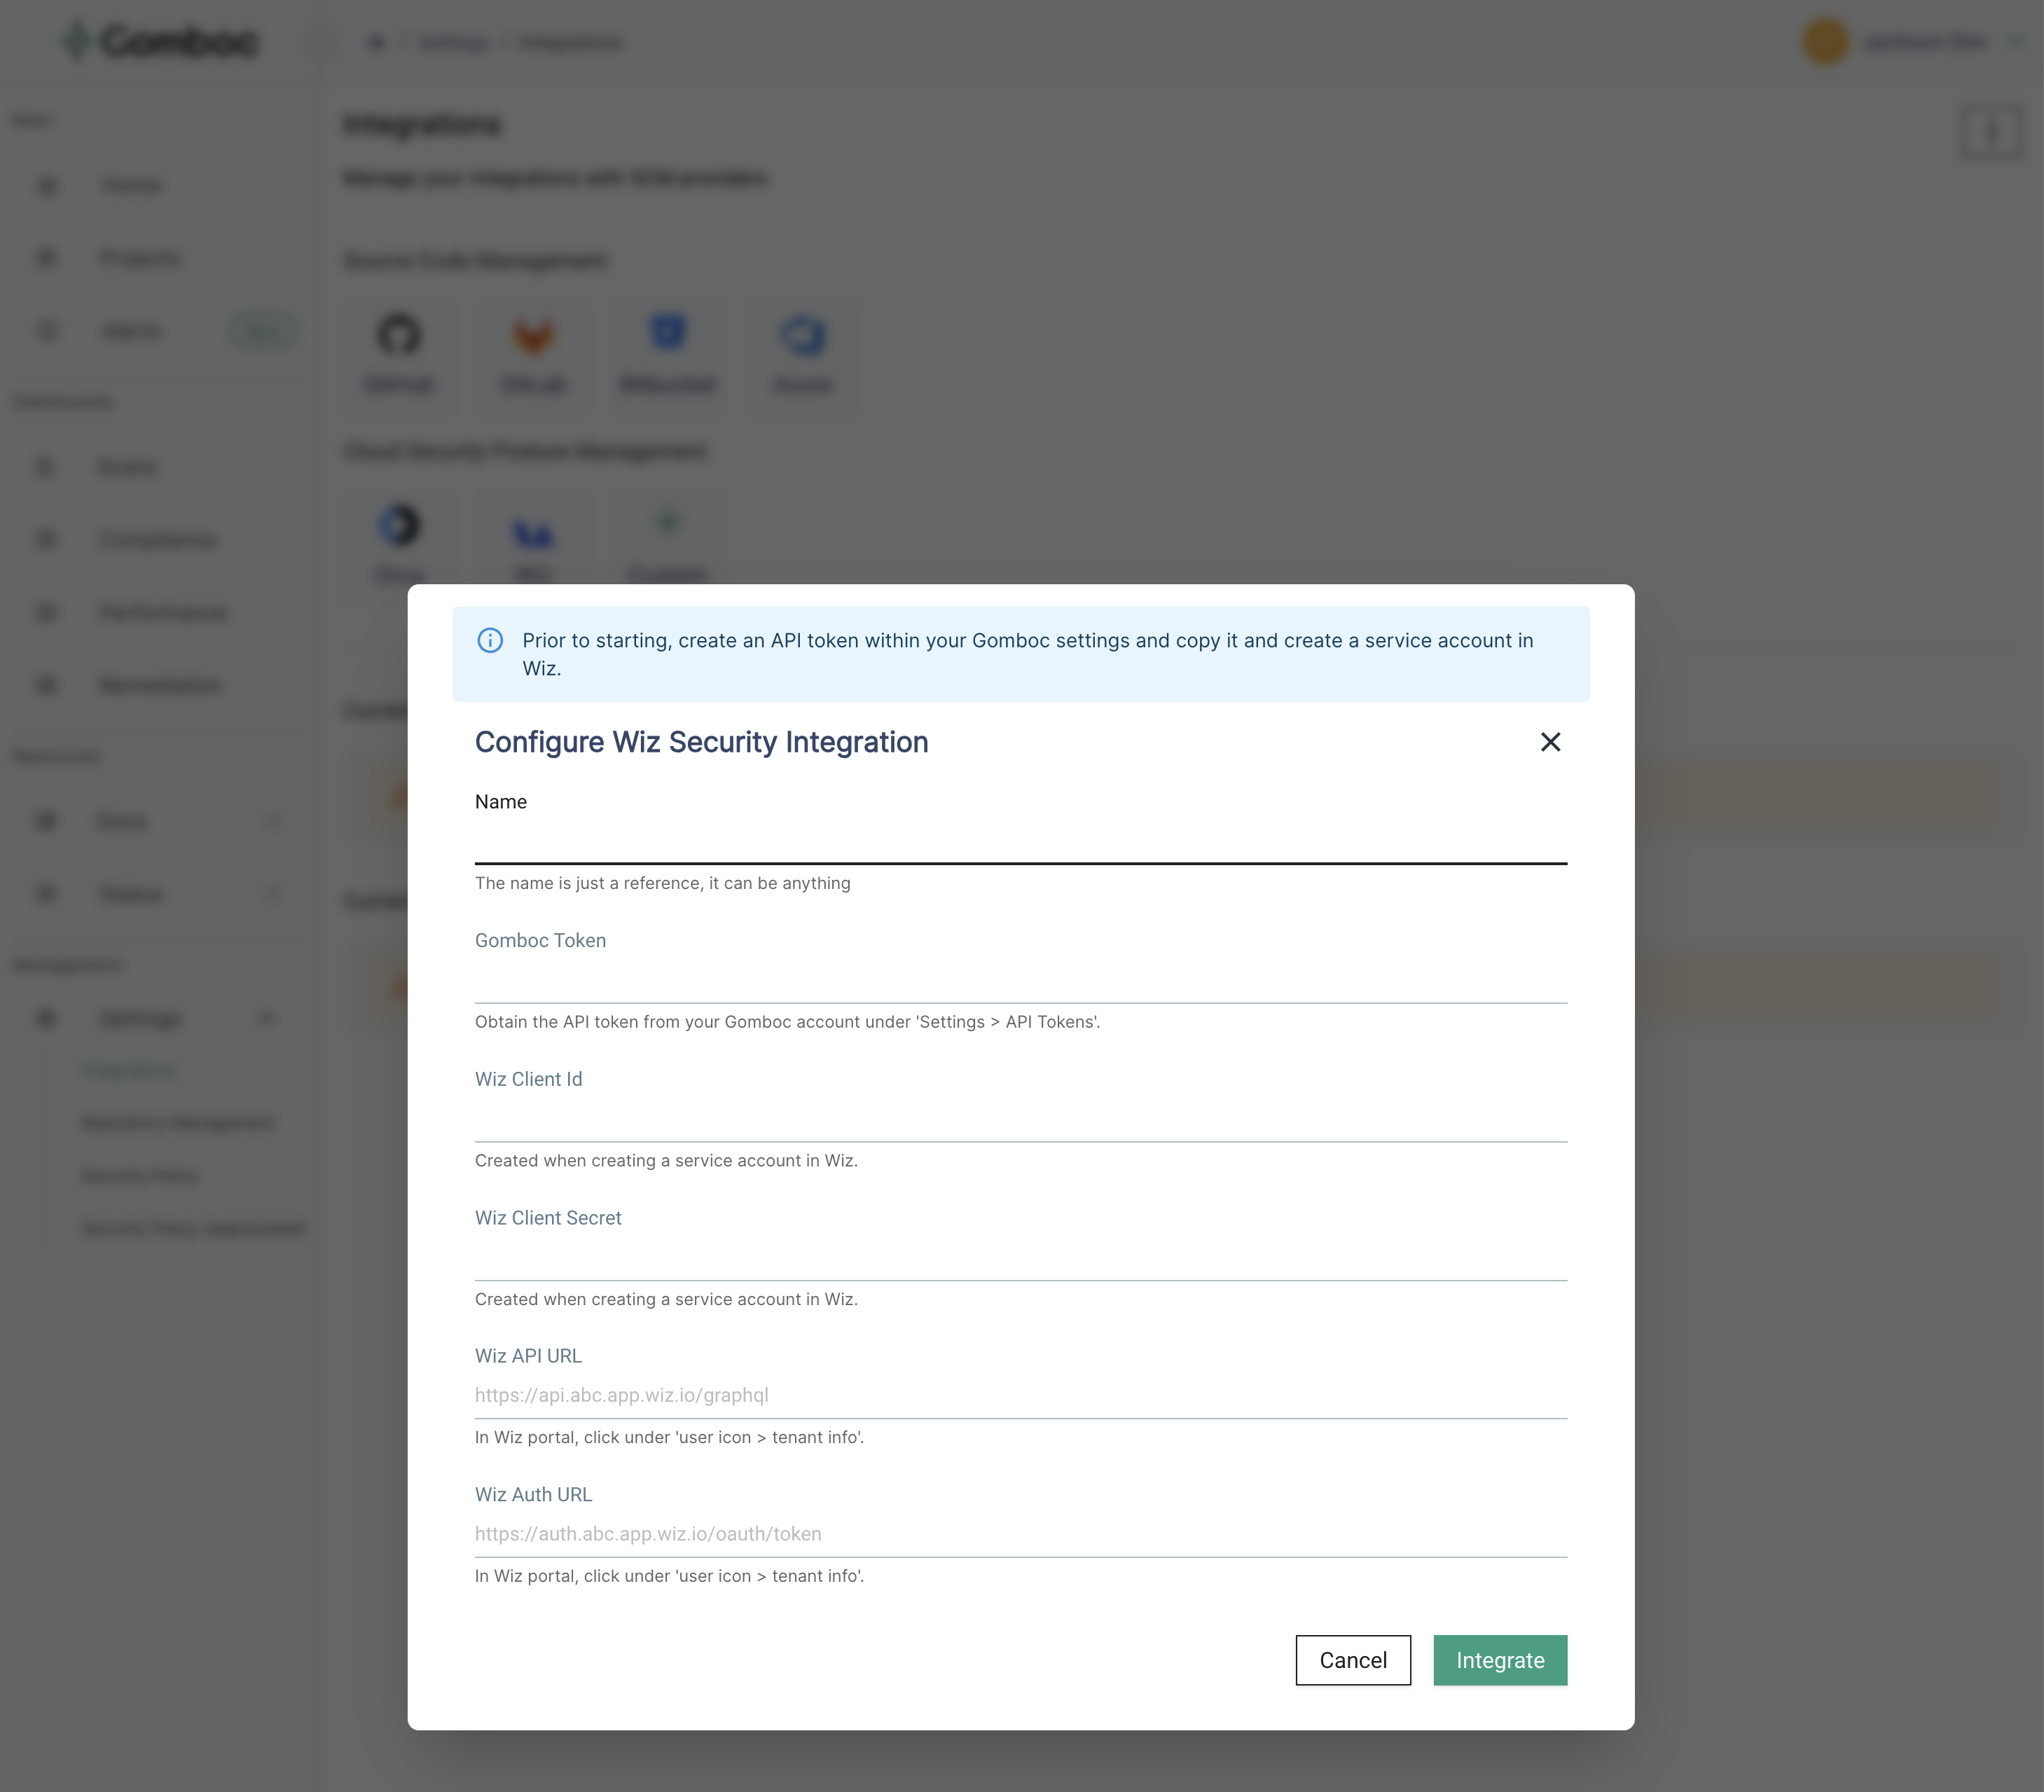Click the Wiz API URL input

point(1021,1396)
